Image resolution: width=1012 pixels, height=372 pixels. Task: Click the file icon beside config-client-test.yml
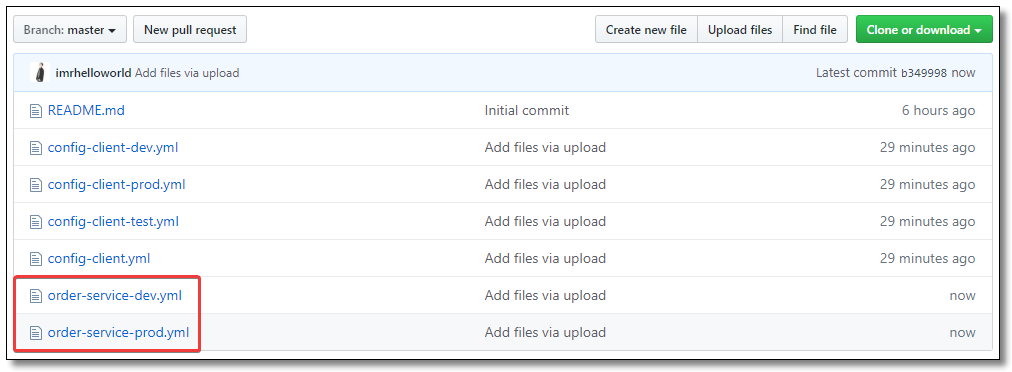tap(35, 222)
